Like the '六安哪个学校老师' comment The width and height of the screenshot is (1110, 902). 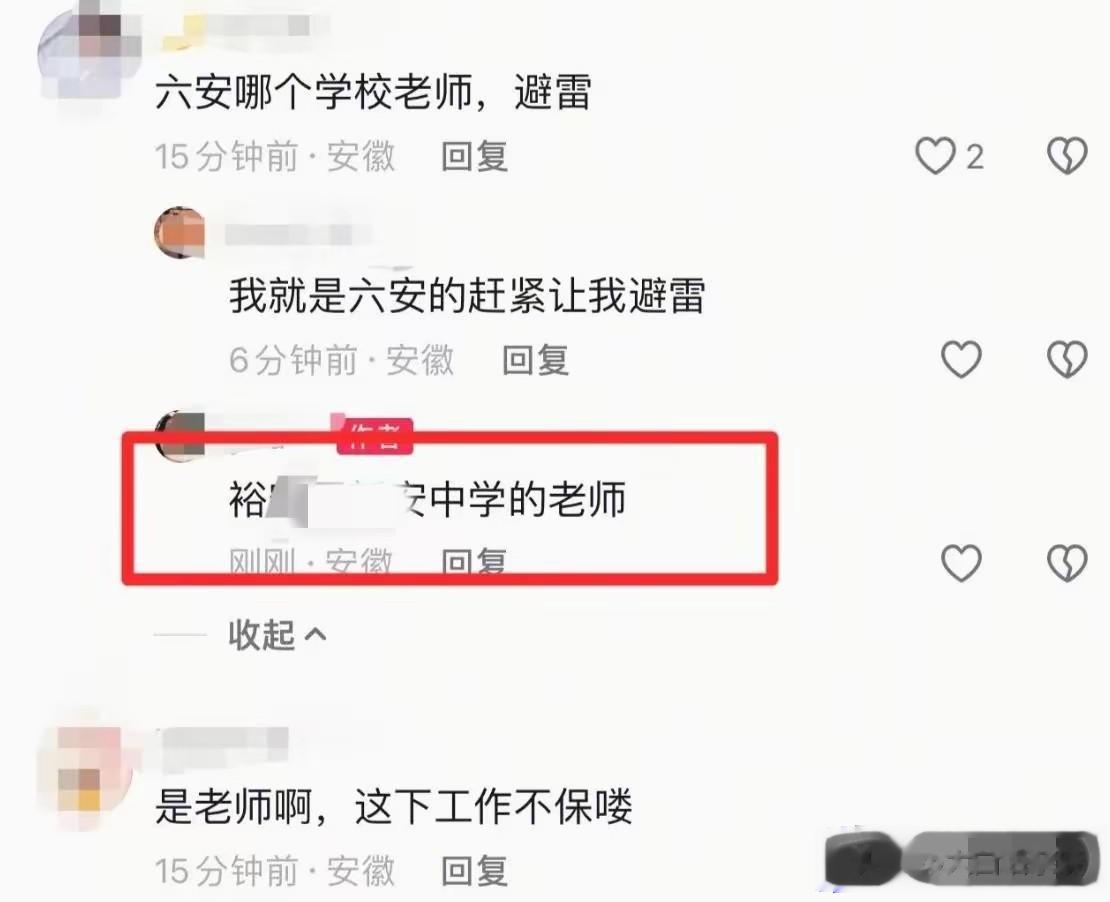935,156
